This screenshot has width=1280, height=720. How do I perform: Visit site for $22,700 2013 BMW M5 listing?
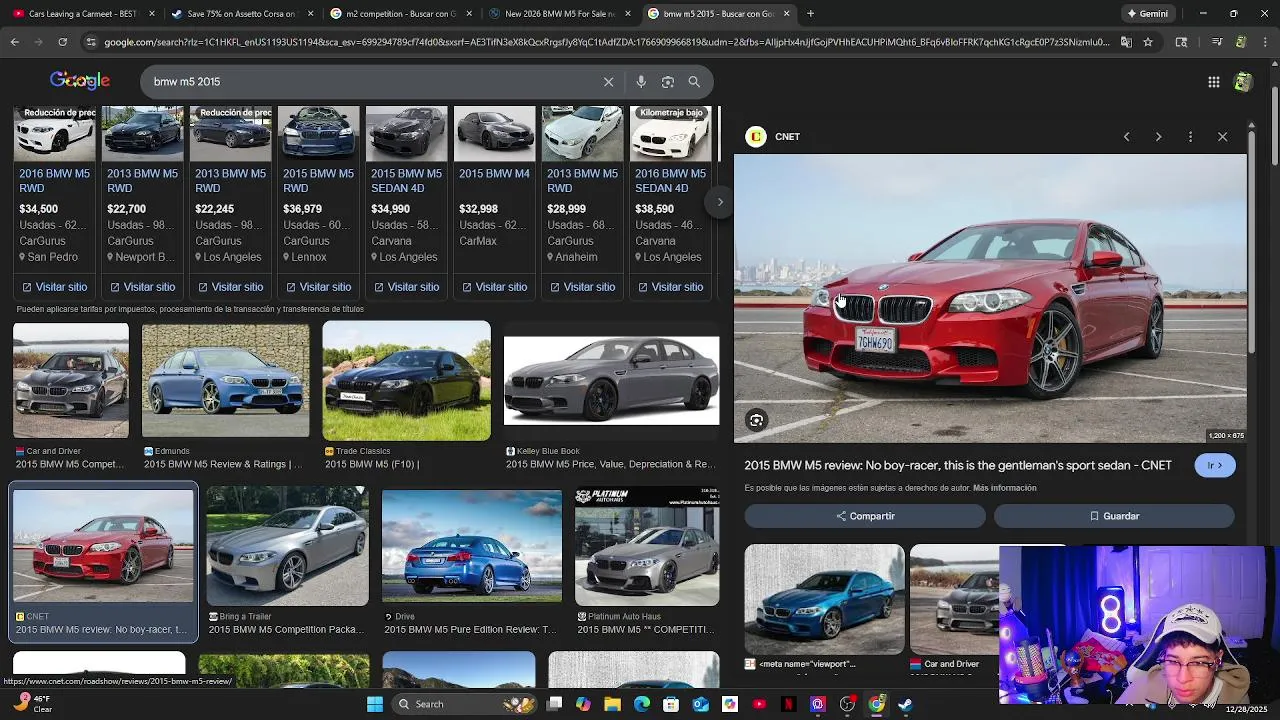point(143,287)
